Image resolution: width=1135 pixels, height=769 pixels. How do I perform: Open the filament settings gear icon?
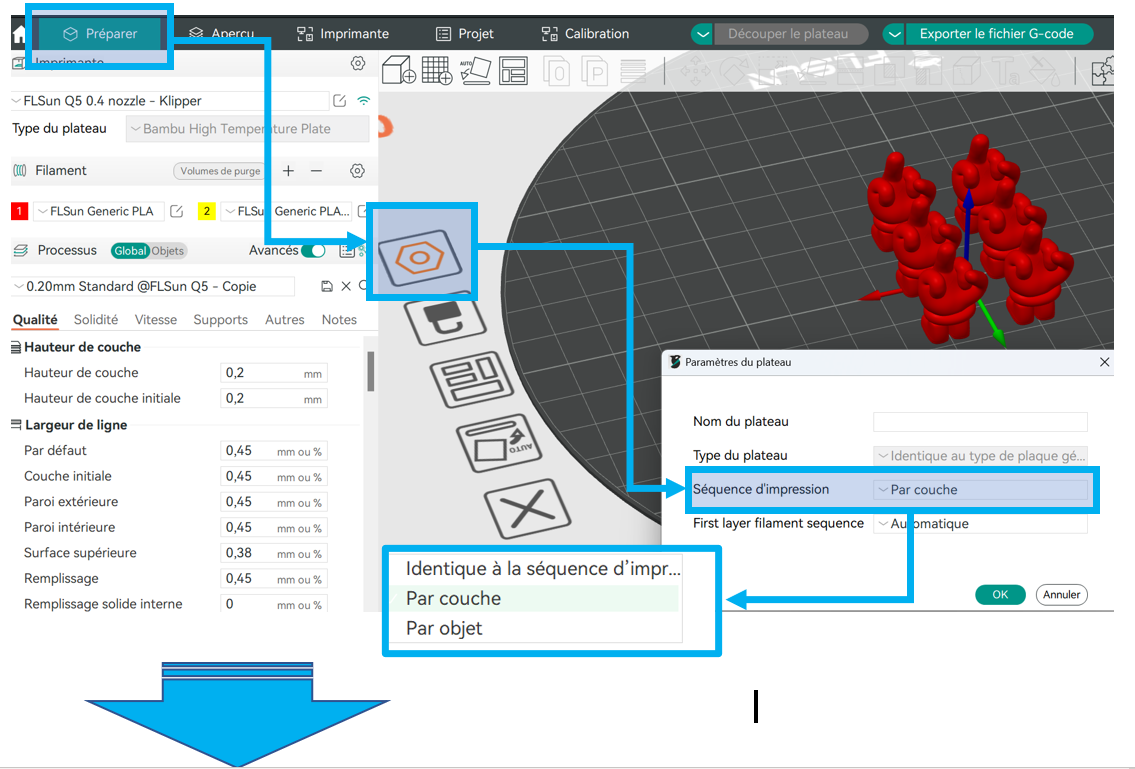click(x=357, y=171)
